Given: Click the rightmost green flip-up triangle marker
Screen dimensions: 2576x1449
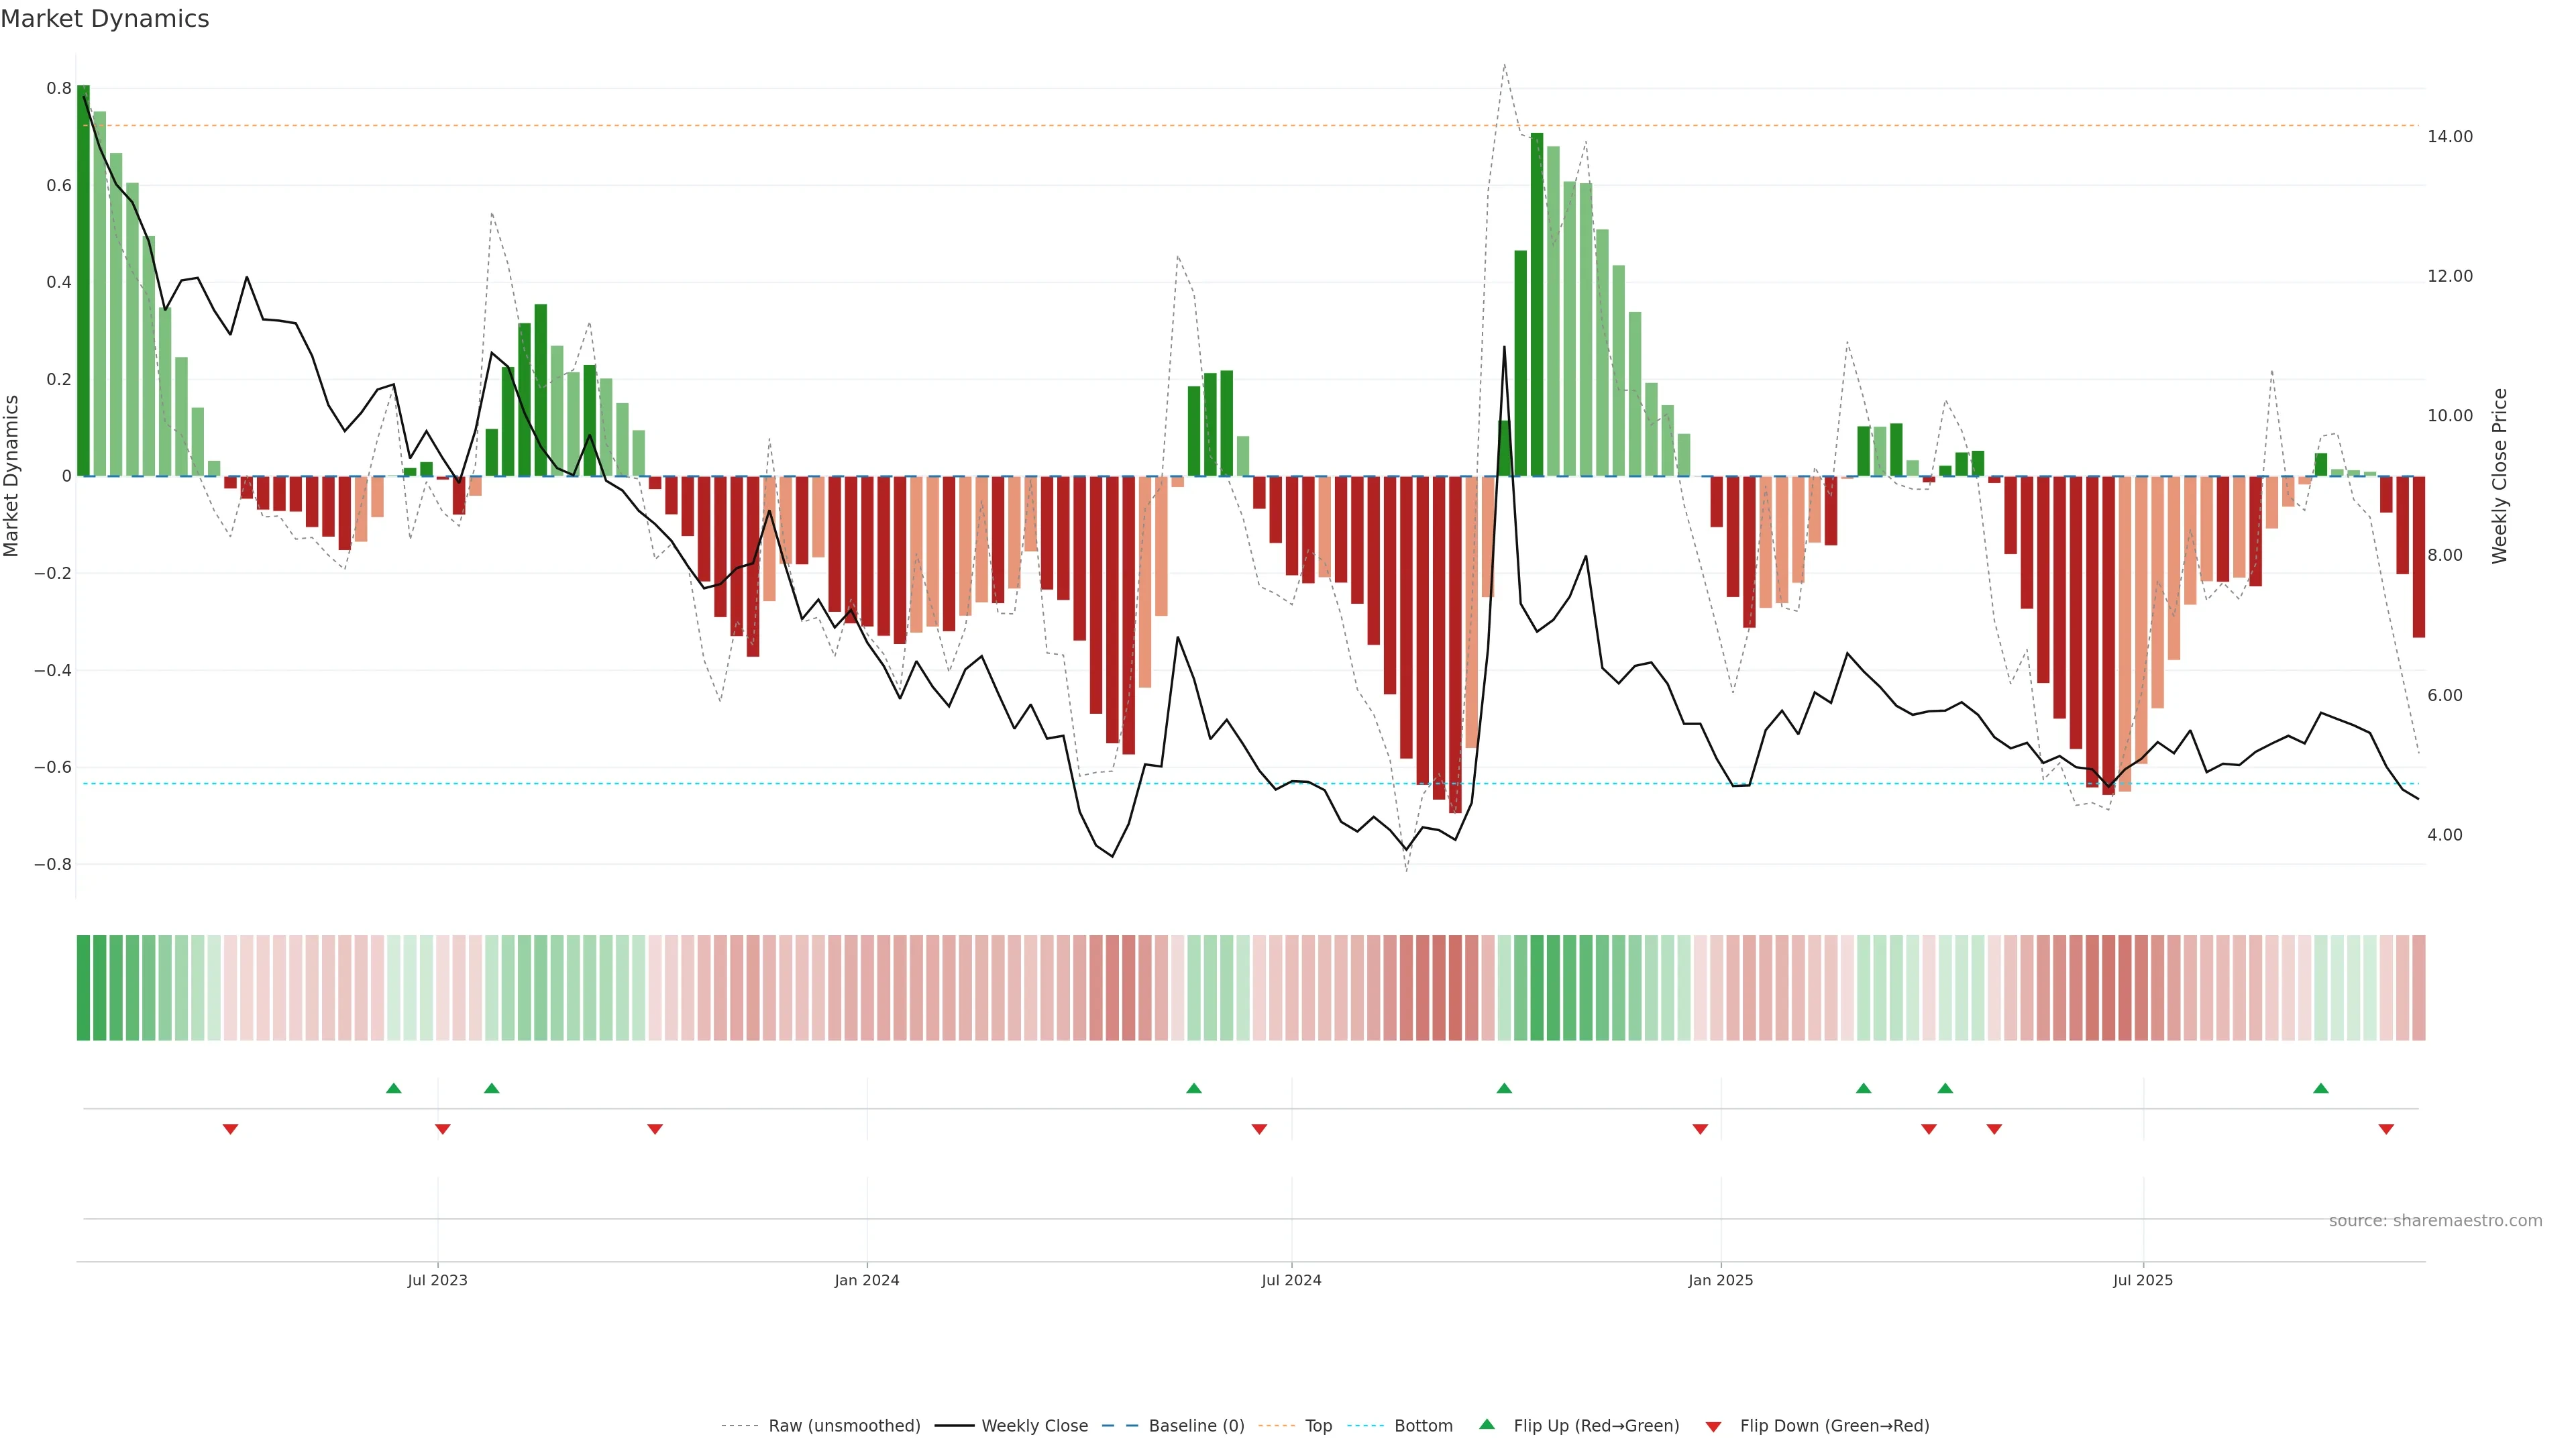Looking at the screenshot, I should coord(2320,1088).
